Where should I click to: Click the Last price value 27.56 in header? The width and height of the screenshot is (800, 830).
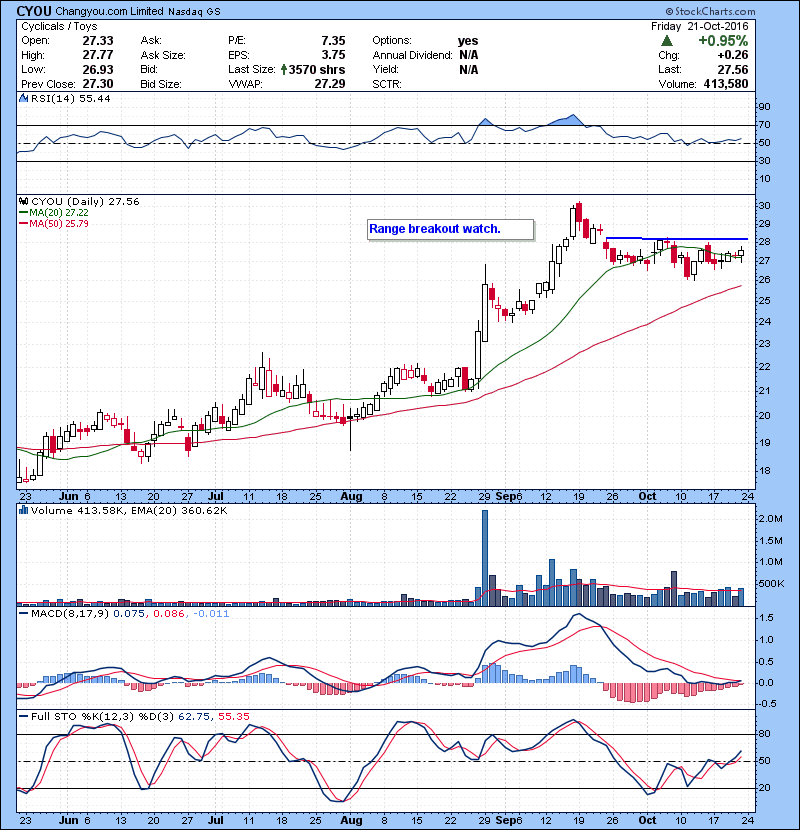tap(733, 69)
